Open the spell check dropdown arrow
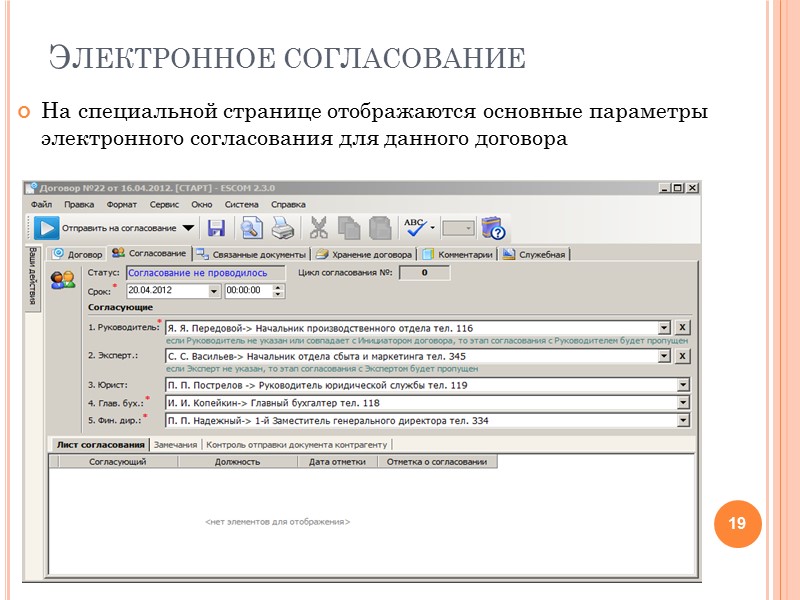Screen dimensions: 800x600 (x=433, y=228)
